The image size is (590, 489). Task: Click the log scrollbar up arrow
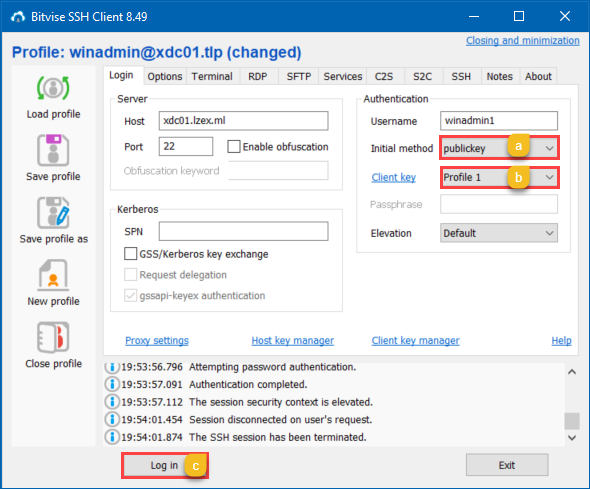[x=572, y=372]
